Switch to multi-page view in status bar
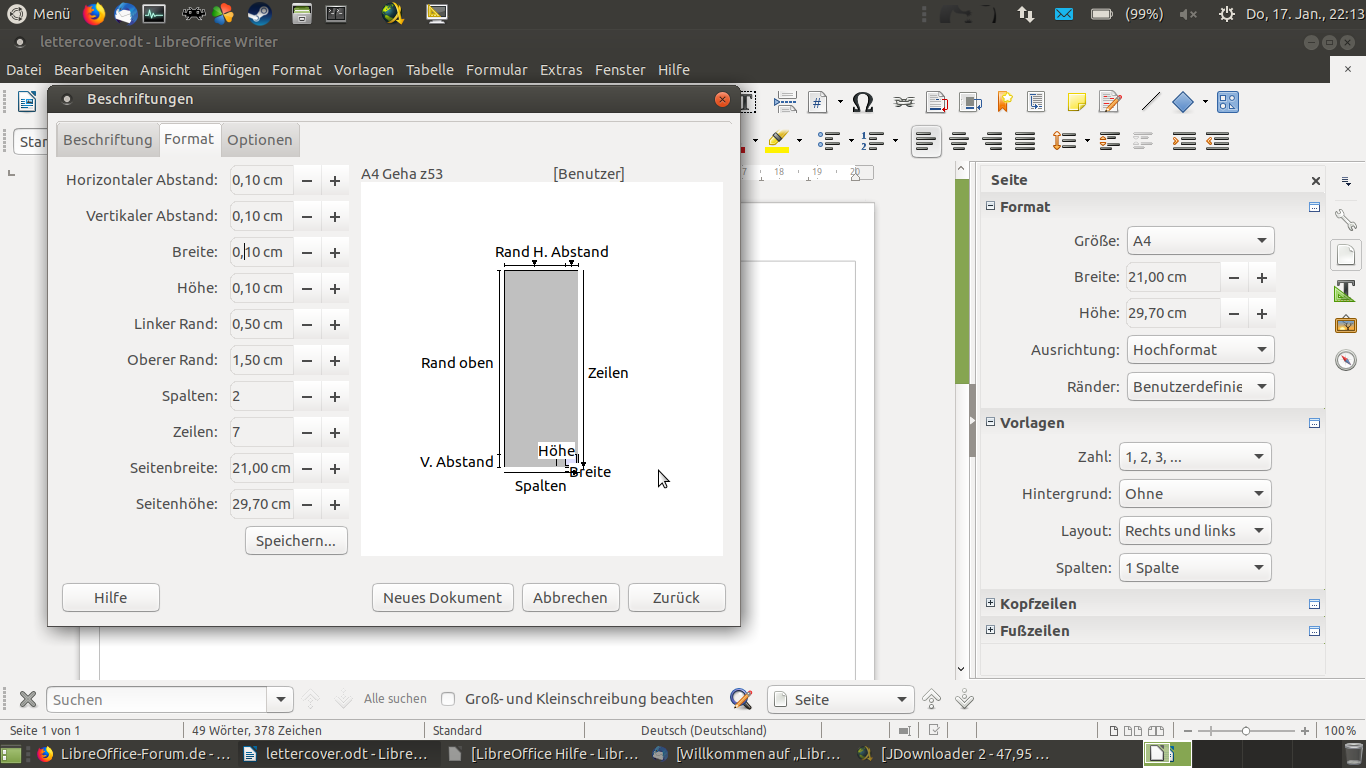 coord(1133,731)
